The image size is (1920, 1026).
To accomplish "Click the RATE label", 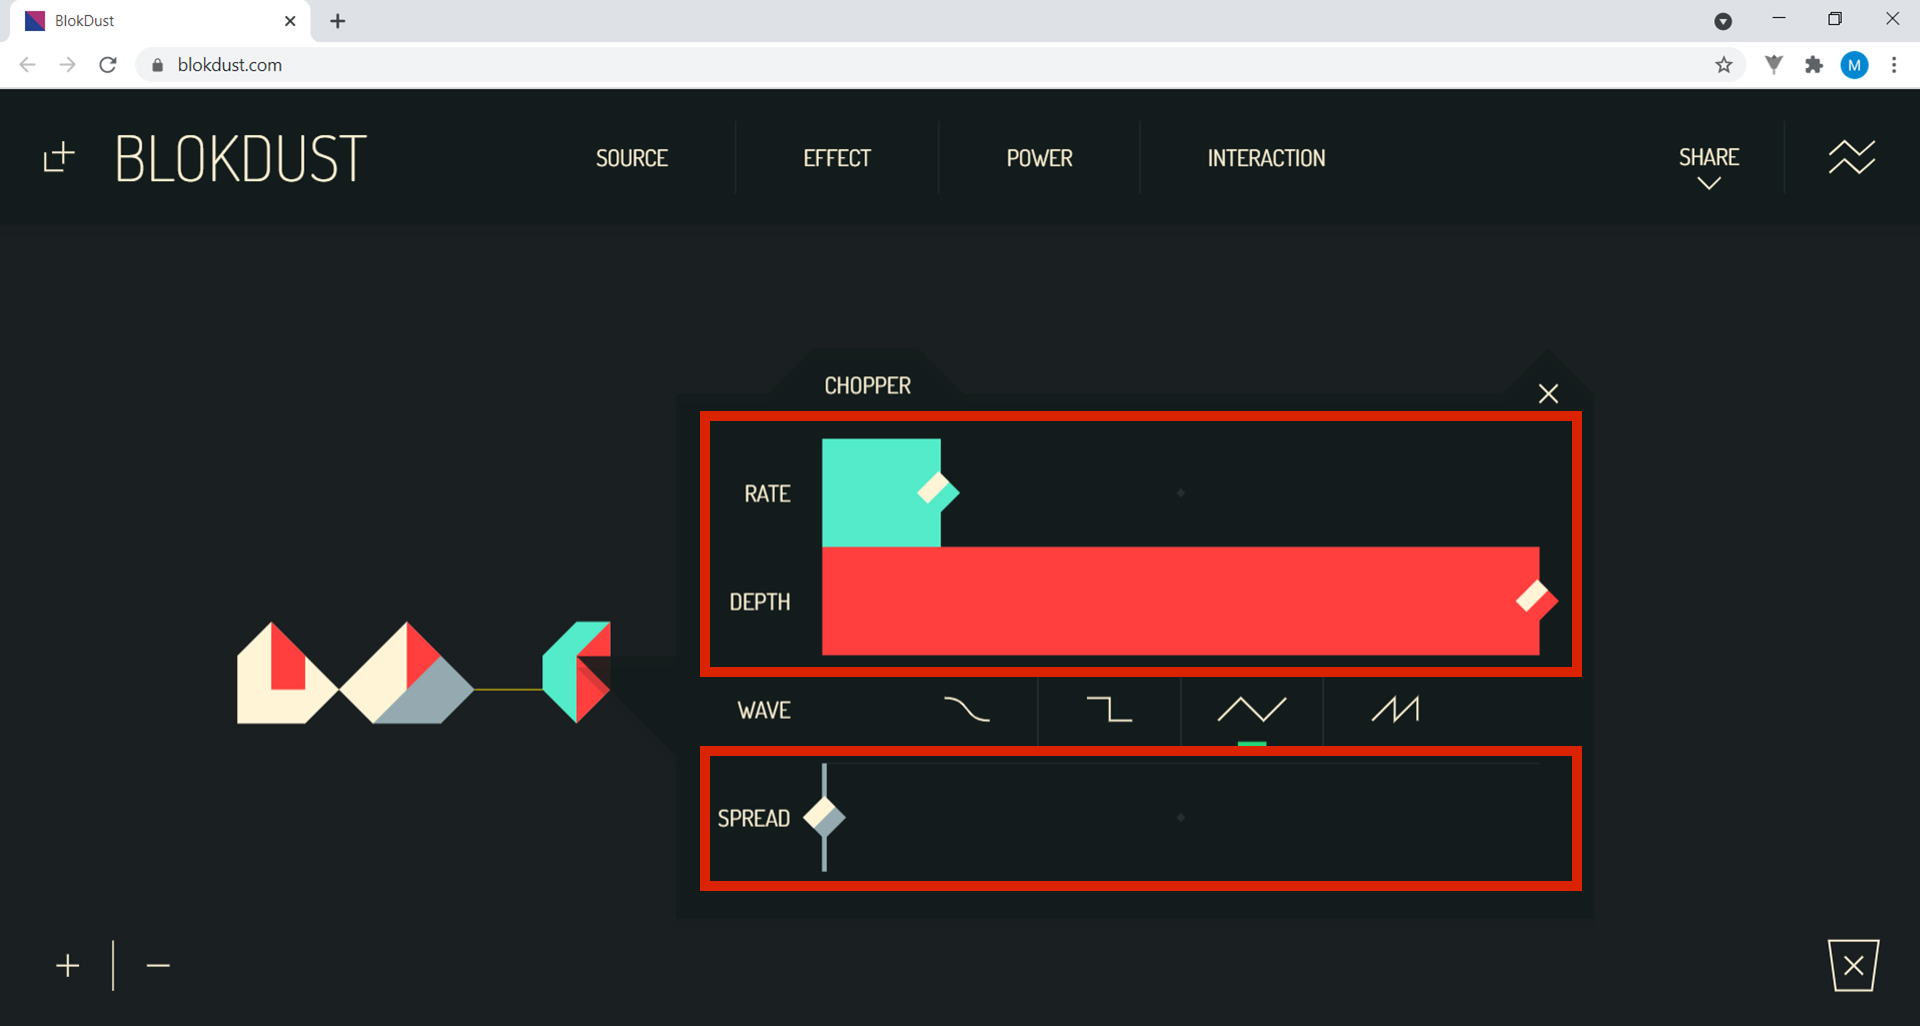I will 767,494.
